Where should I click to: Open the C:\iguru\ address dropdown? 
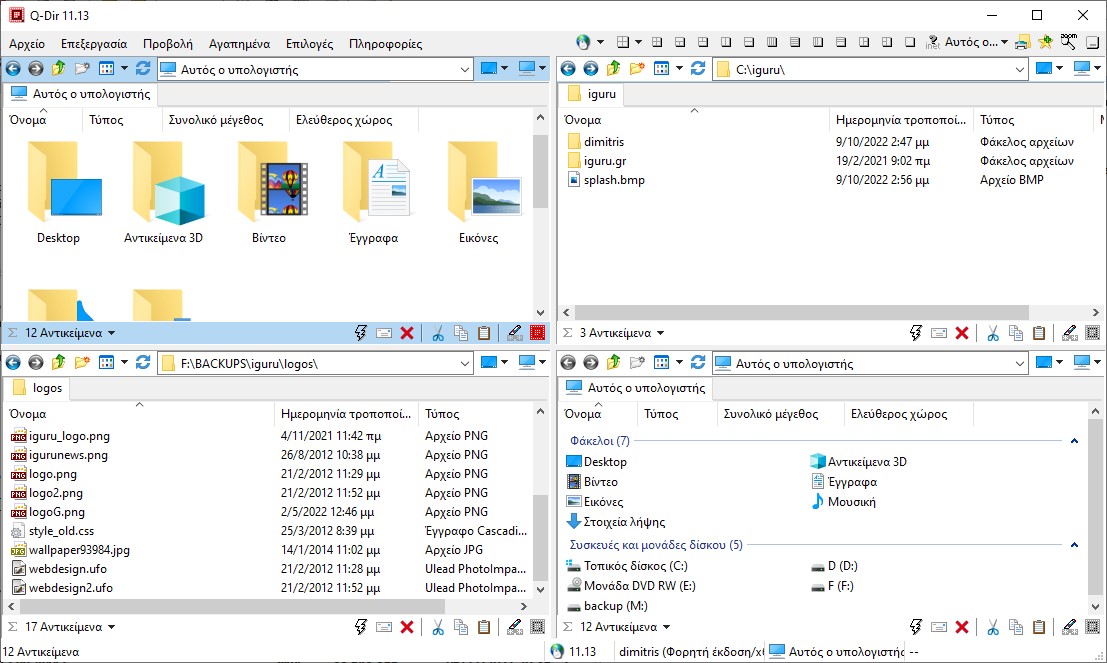1019,69
